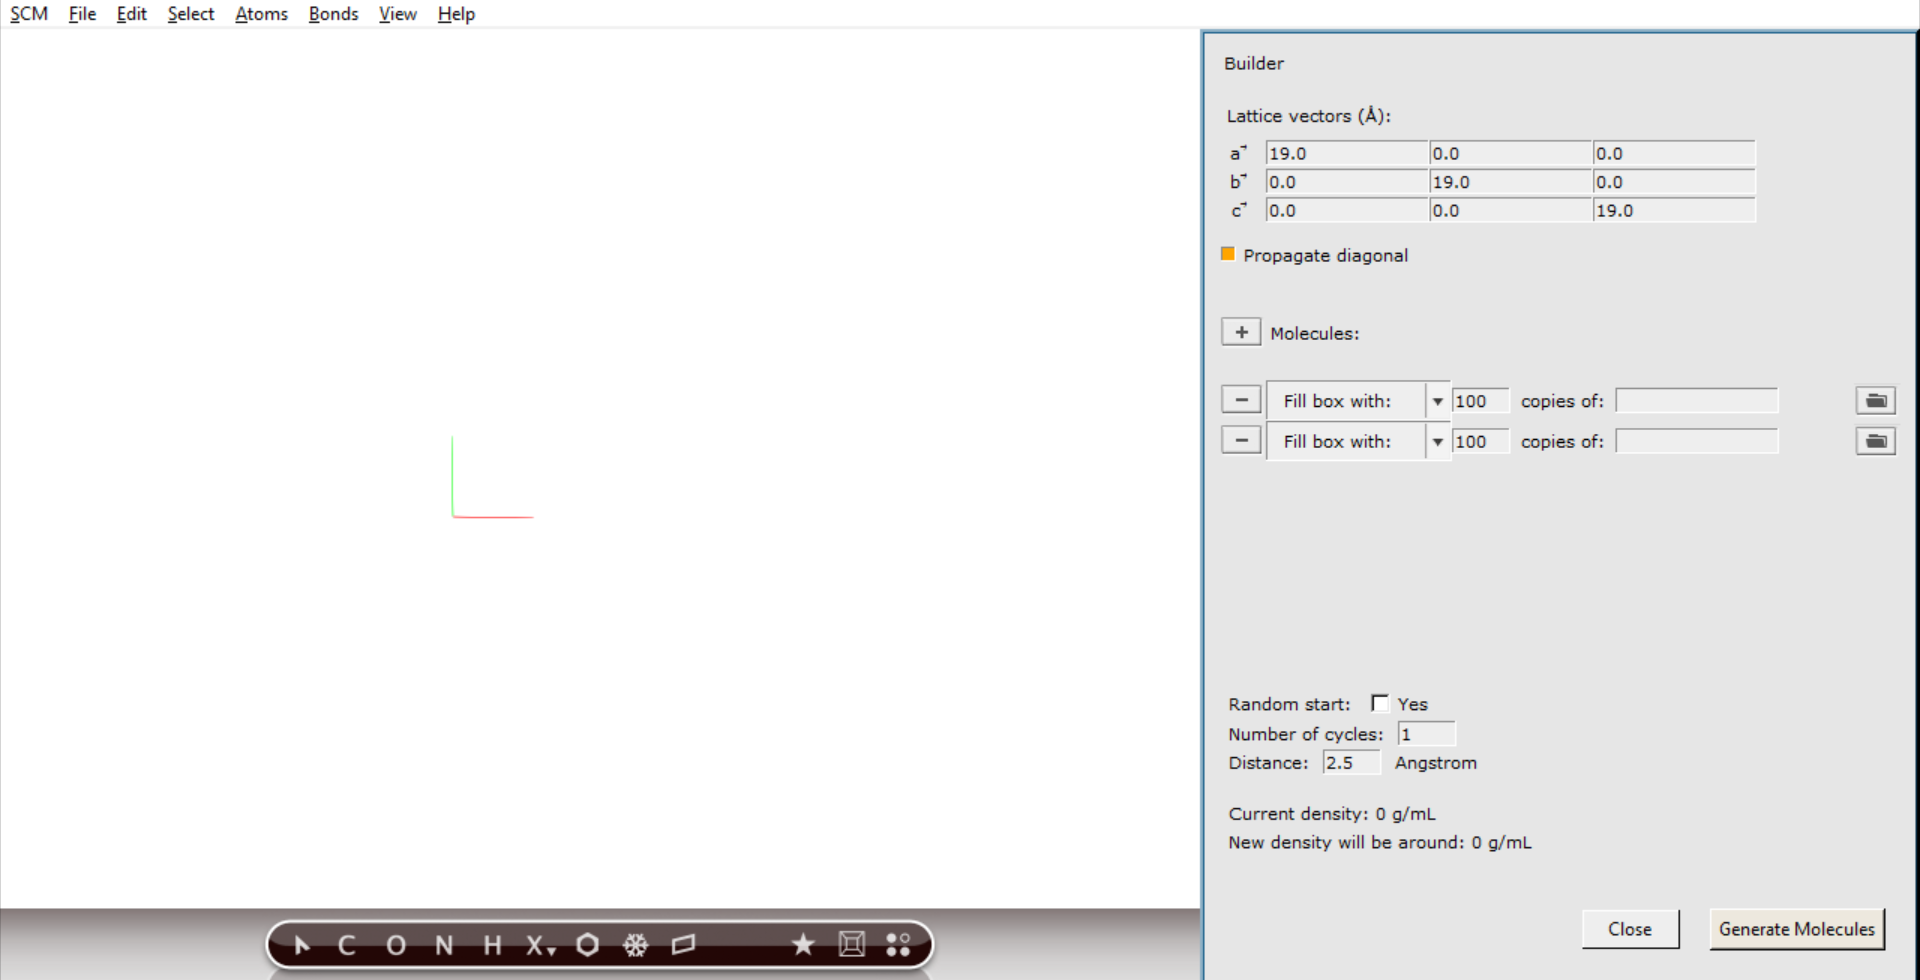The height and width of the screenshot is (980, 1920).
Task: Click the parallelogram periodic cell tool
Action: (x=684, y=945)
